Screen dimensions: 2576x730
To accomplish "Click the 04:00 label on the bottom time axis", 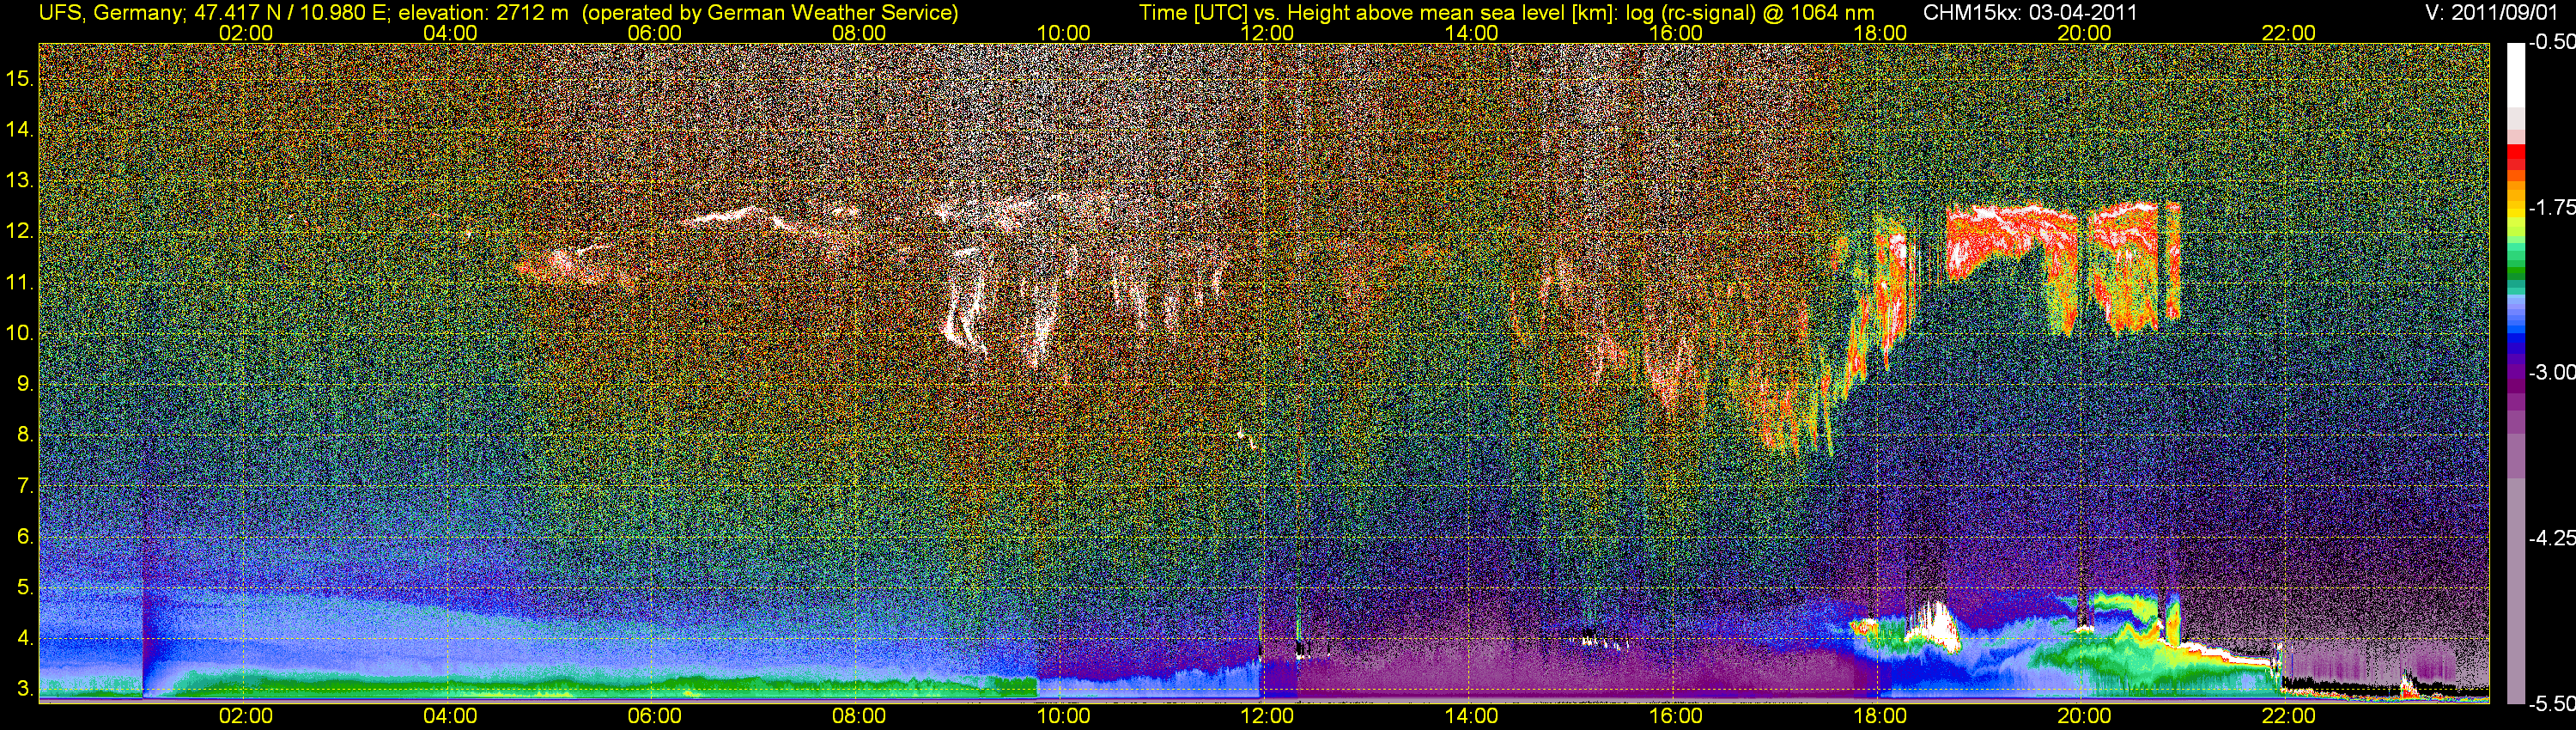I will (x=450, y=716).
